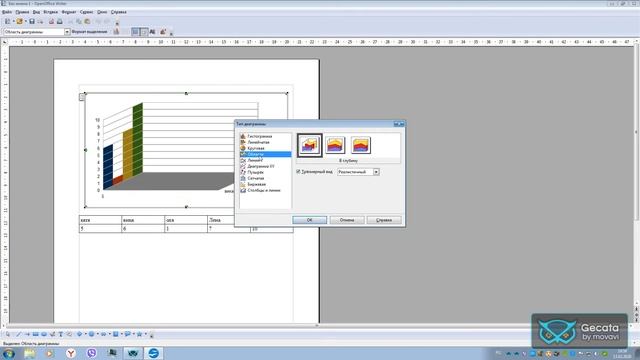
Task: Click the scale text toolbar icon
Action: click(152, 32)
